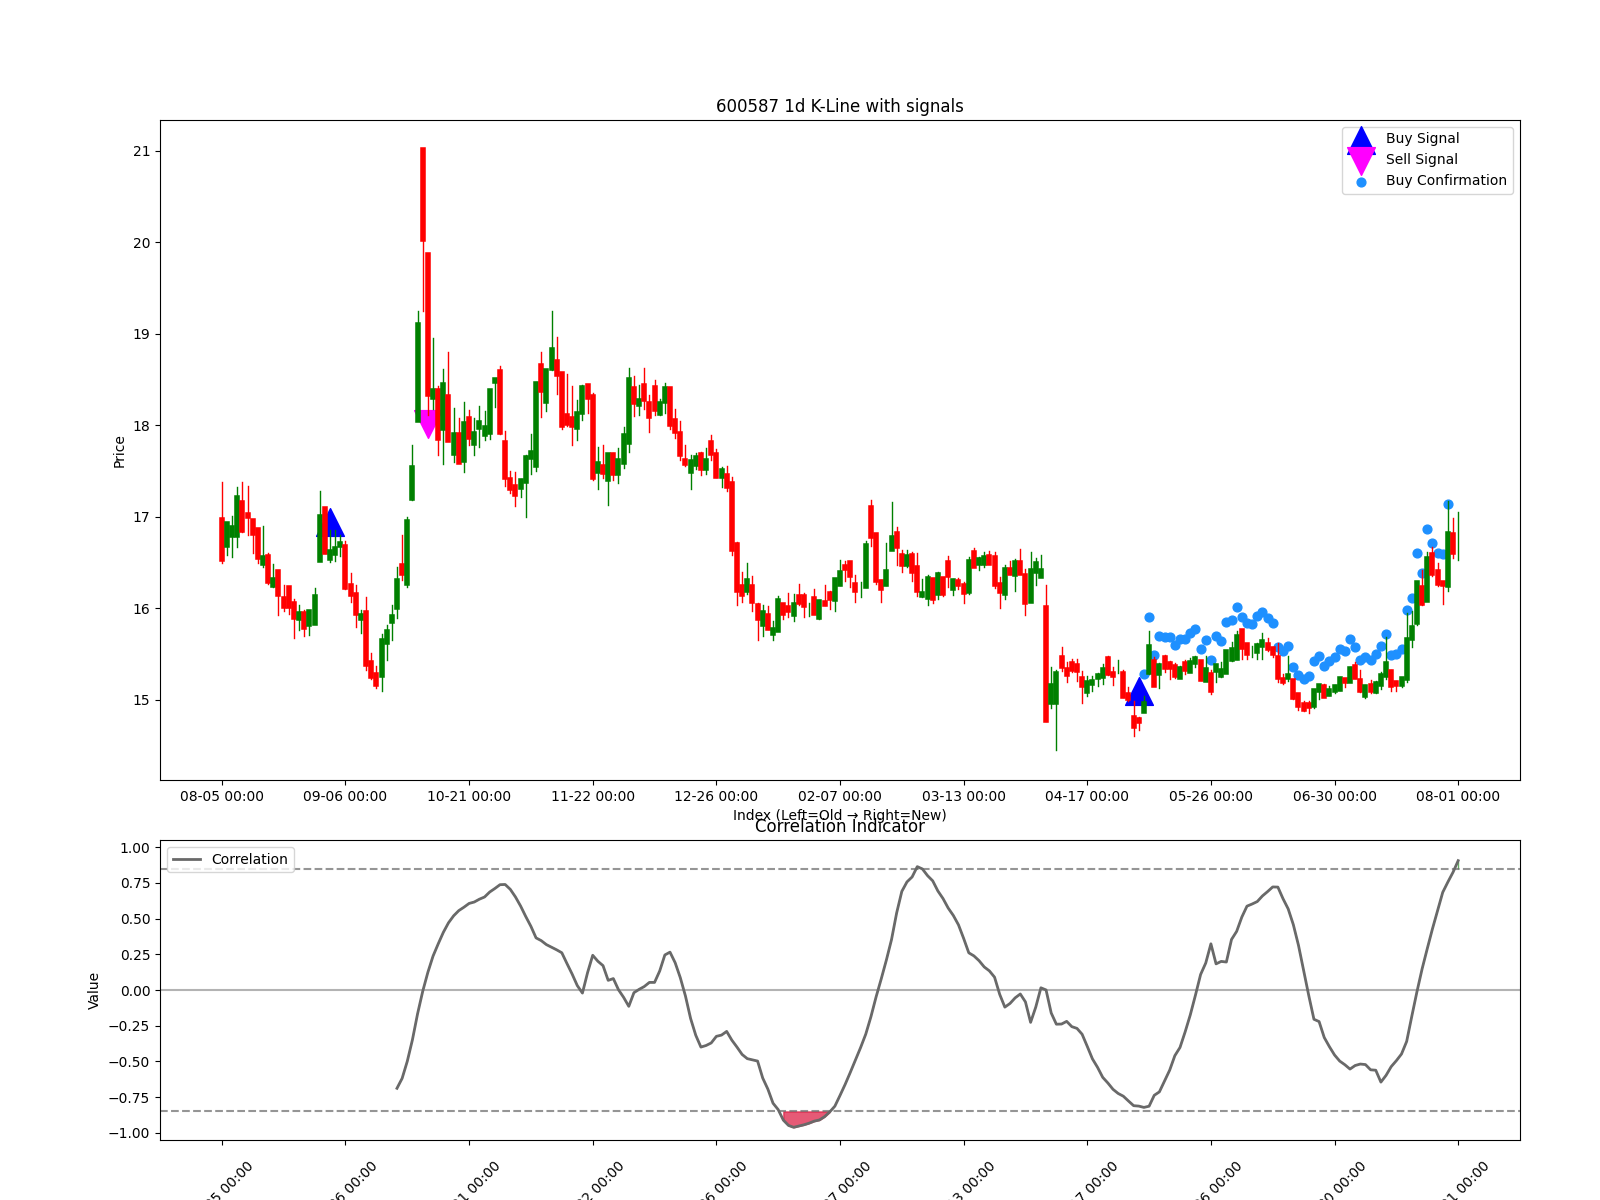Click the magenta Sell Signal triangle in legend
Screen dimensions: 1600x1200
point(1361,161)
